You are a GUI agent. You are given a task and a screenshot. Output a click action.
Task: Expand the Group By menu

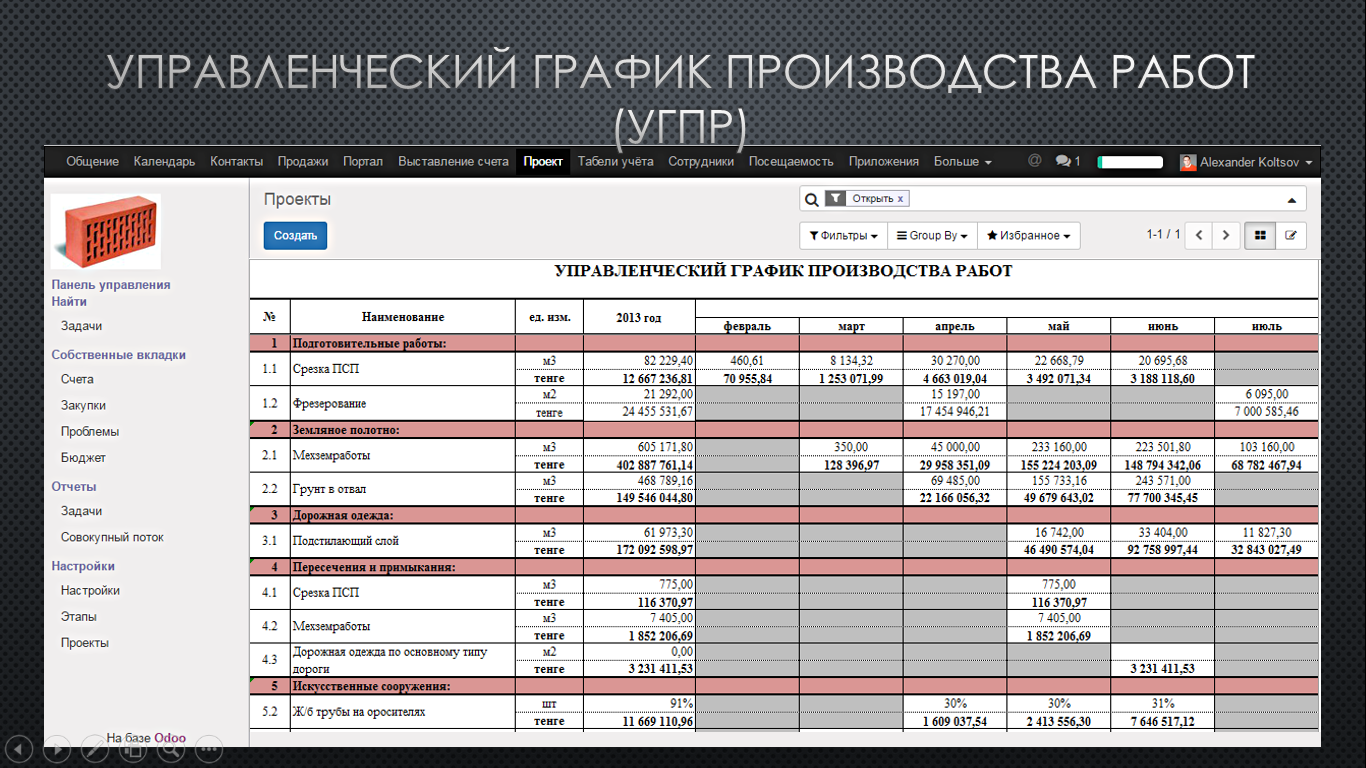929,235
